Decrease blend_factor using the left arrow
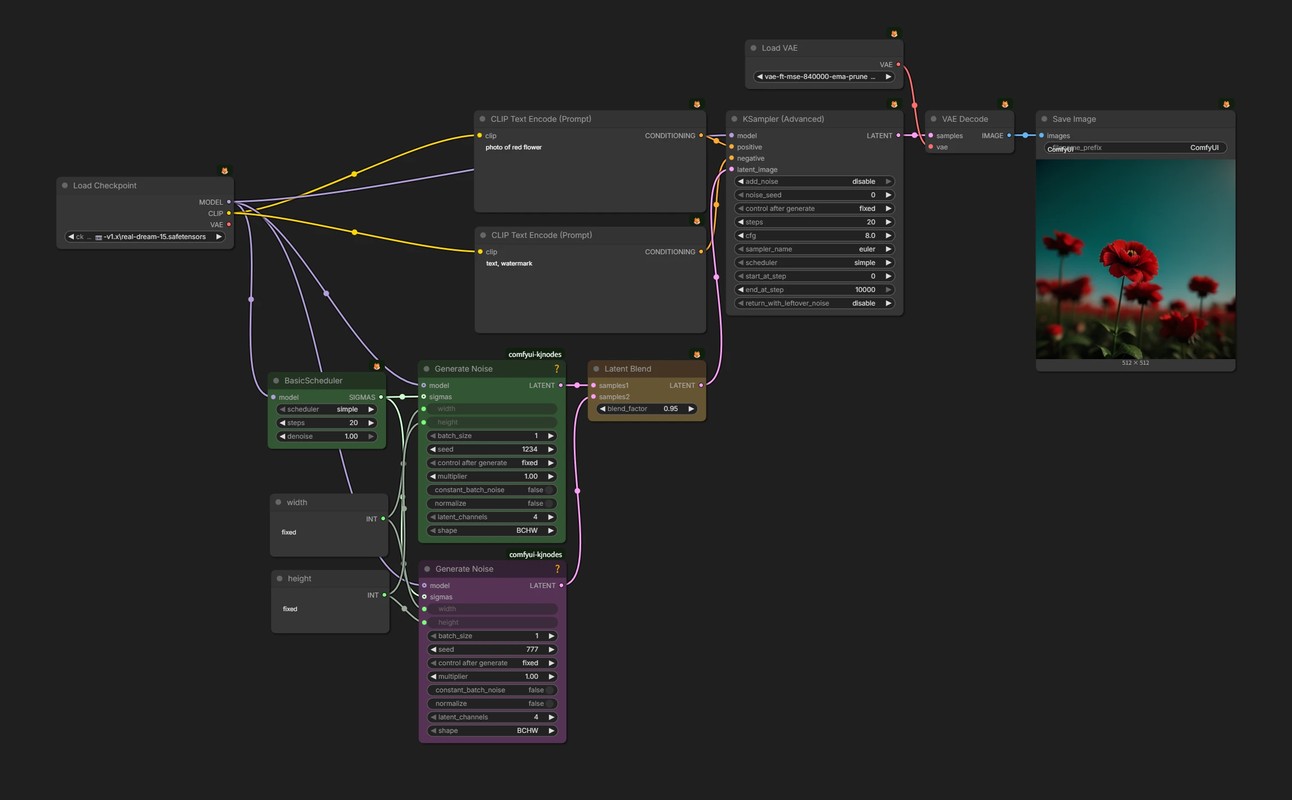Viewport: 1292px width, 800px height. point(603,409)
